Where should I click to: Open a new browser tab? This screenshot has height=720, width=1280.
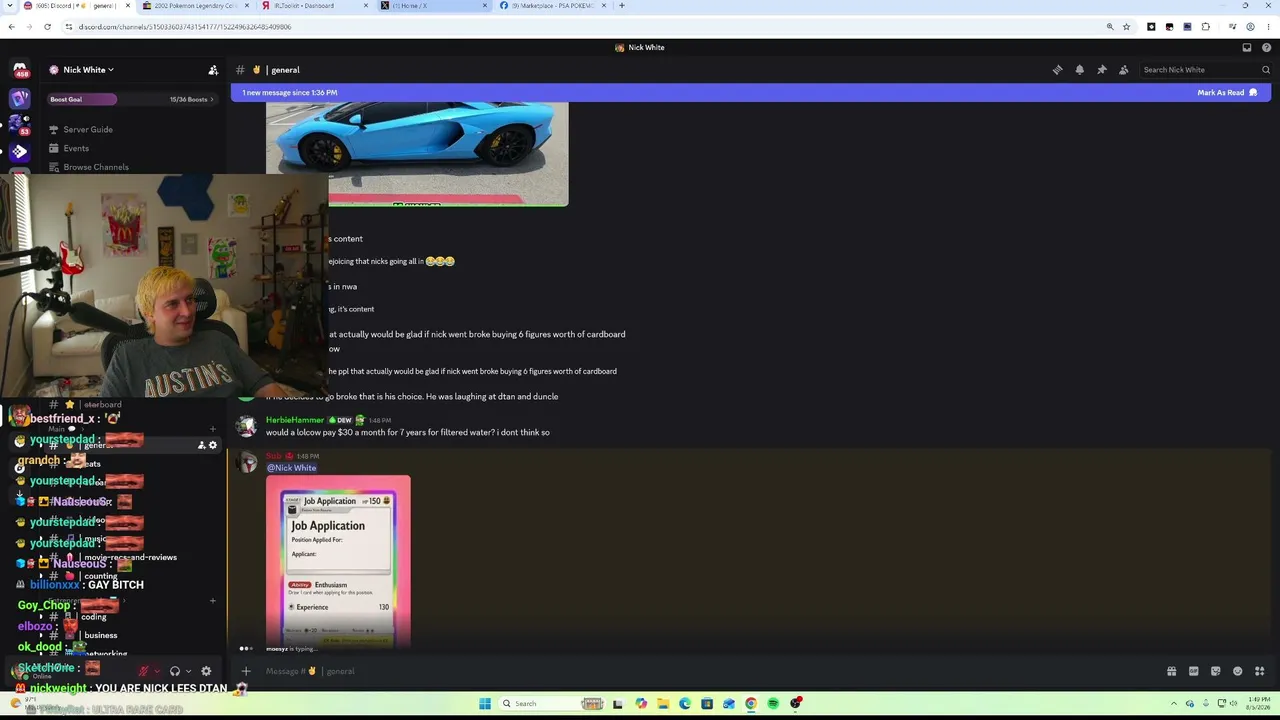(x=621, y=6)
